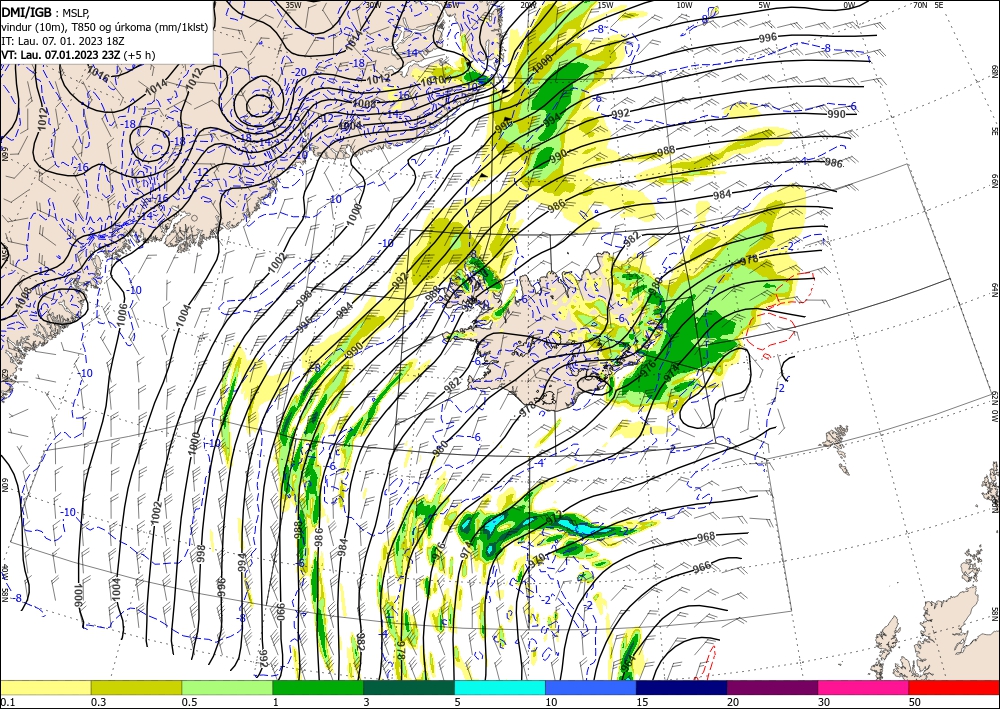Click the "64N" latitude label

click(994, 290)
